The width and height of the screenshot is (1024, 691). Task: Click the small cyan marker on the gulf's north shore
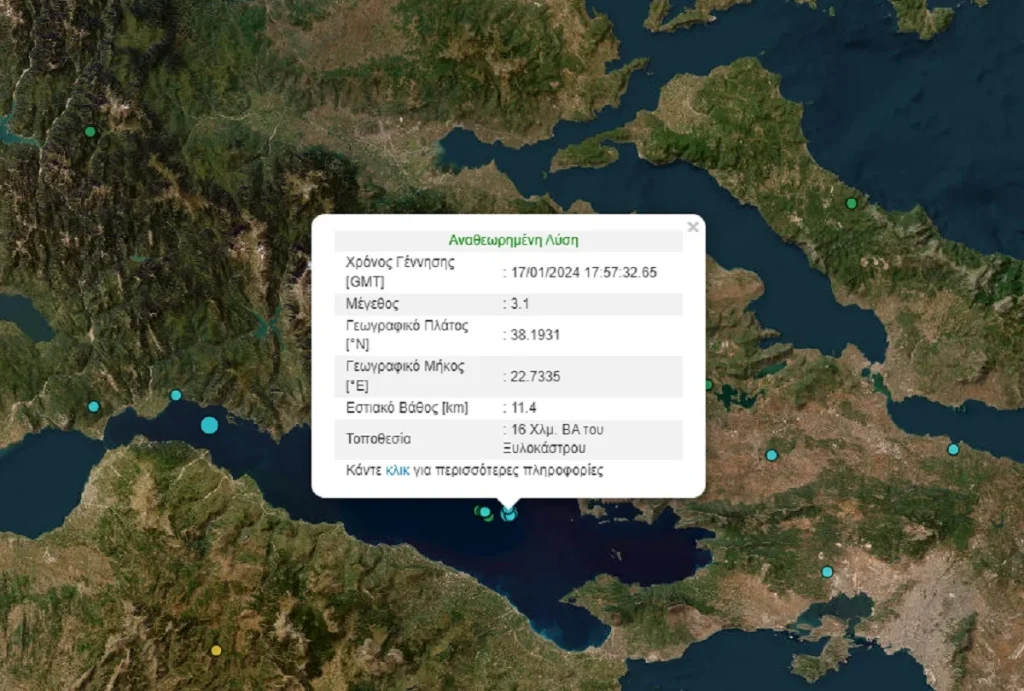(x=176, y=395)
